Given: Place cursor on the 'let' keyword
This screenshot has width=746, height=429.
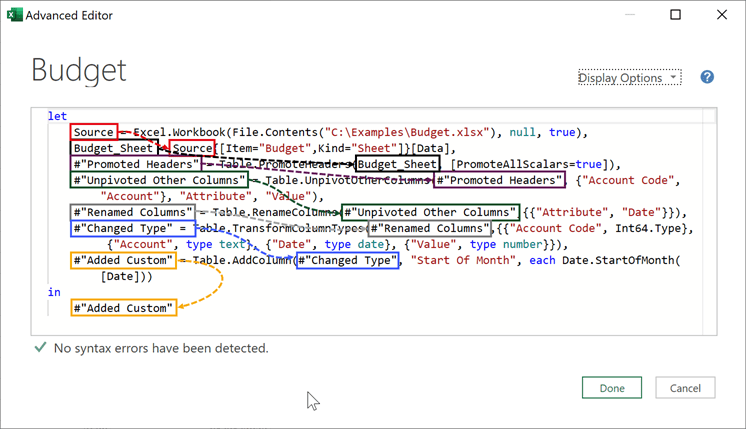Looking at the screenshot, I should (x=57, y=116).
